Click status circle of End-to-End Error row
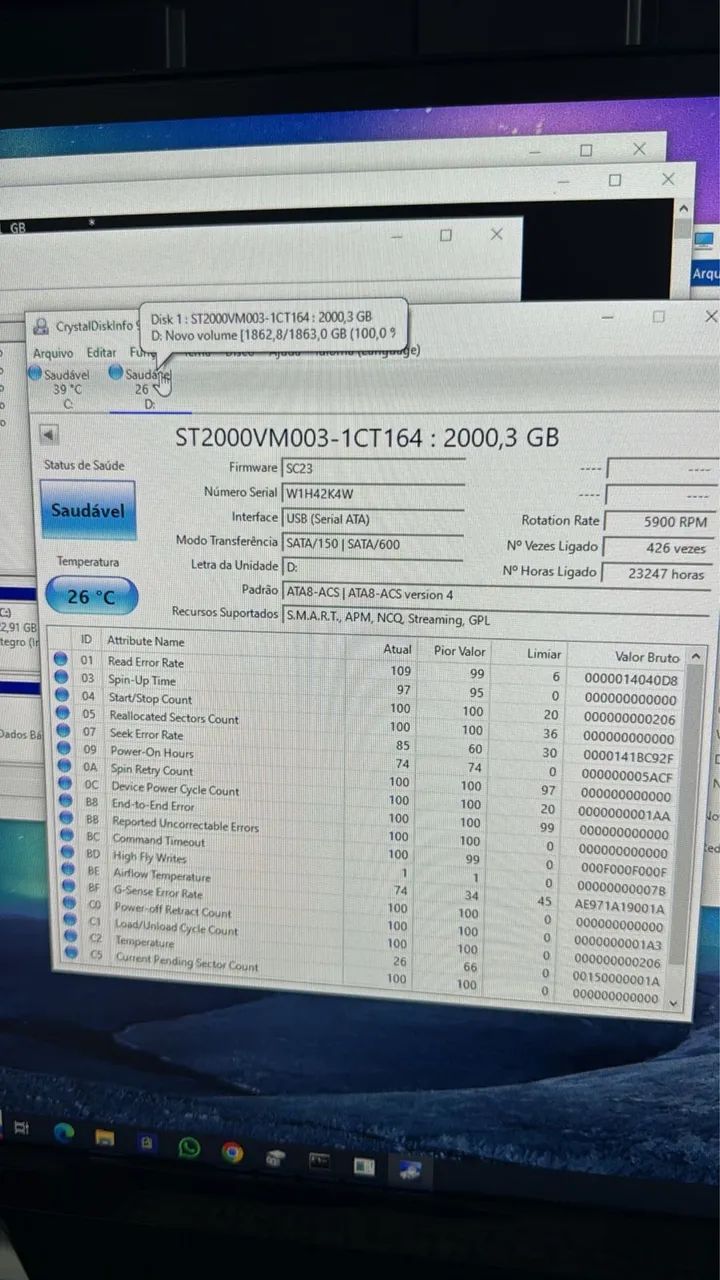720x1280 pixels. [64, 801]
